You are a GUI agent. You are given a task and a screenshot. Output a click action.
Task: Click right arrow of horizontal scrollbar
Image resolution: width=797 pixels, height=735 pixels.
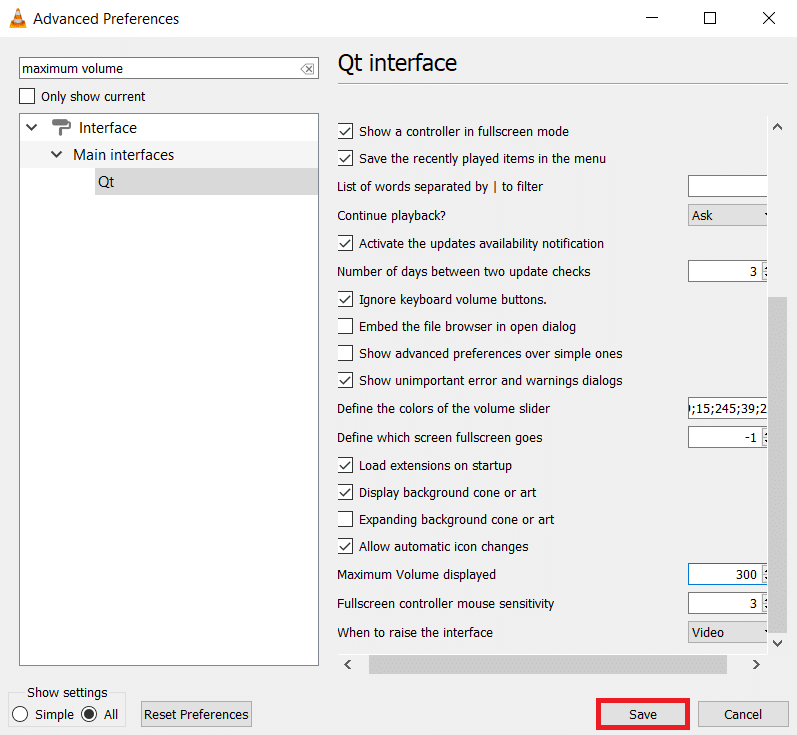756,664
